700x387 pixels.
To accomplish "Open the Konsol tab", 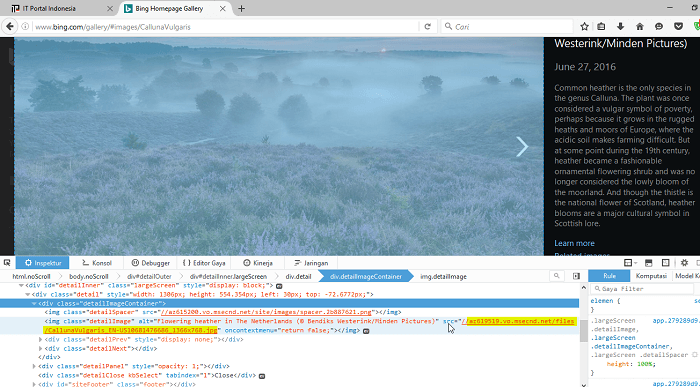I will pyautogui.click(x=97, y=263).
